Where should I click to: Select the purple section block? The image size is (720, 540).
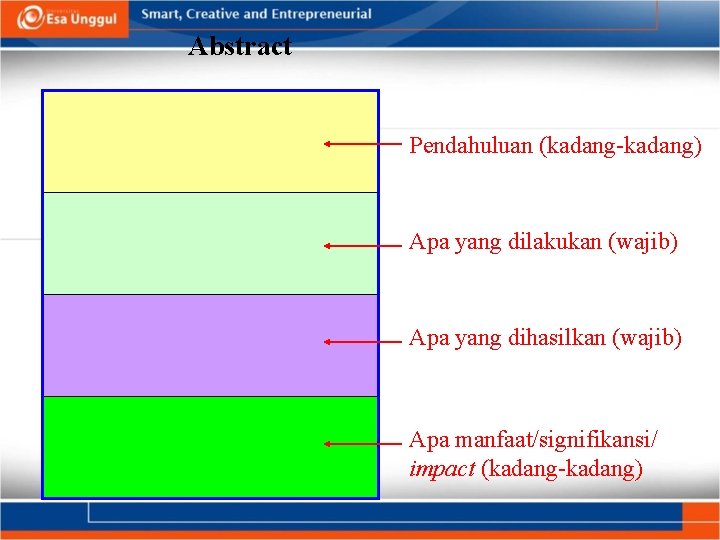210,345
